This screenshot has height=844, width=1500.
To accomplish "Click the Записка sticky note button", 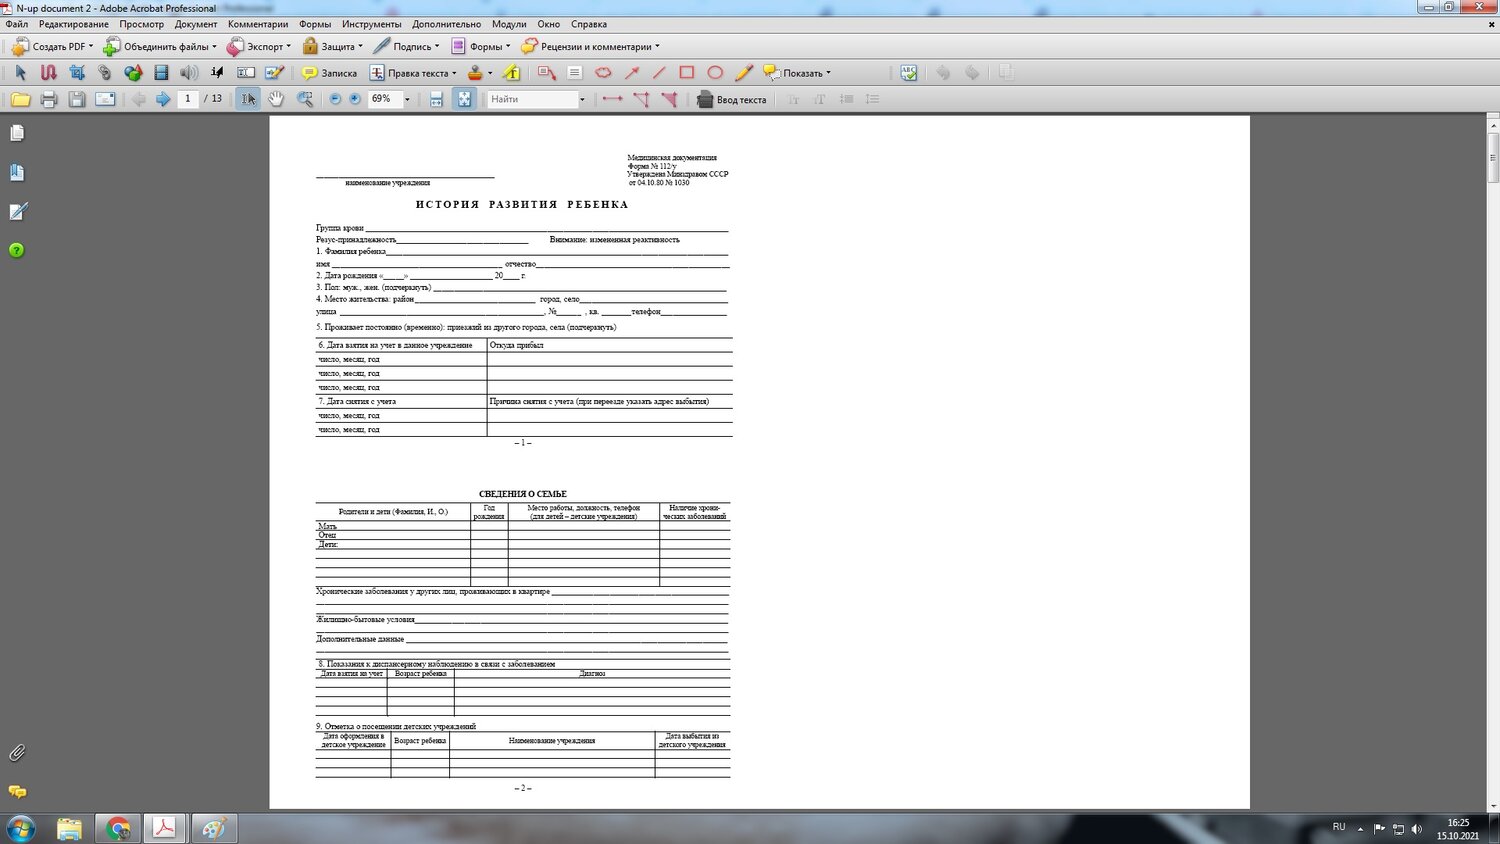I will (329, 73).
